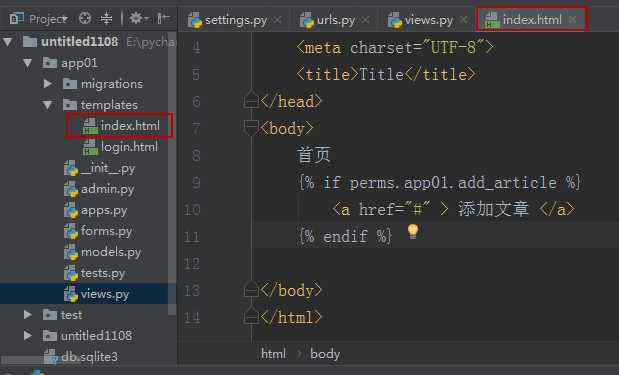Screen dimensions: 619x375
Task: Switch to the urls.py editor tab
Action: coord(336,20)
